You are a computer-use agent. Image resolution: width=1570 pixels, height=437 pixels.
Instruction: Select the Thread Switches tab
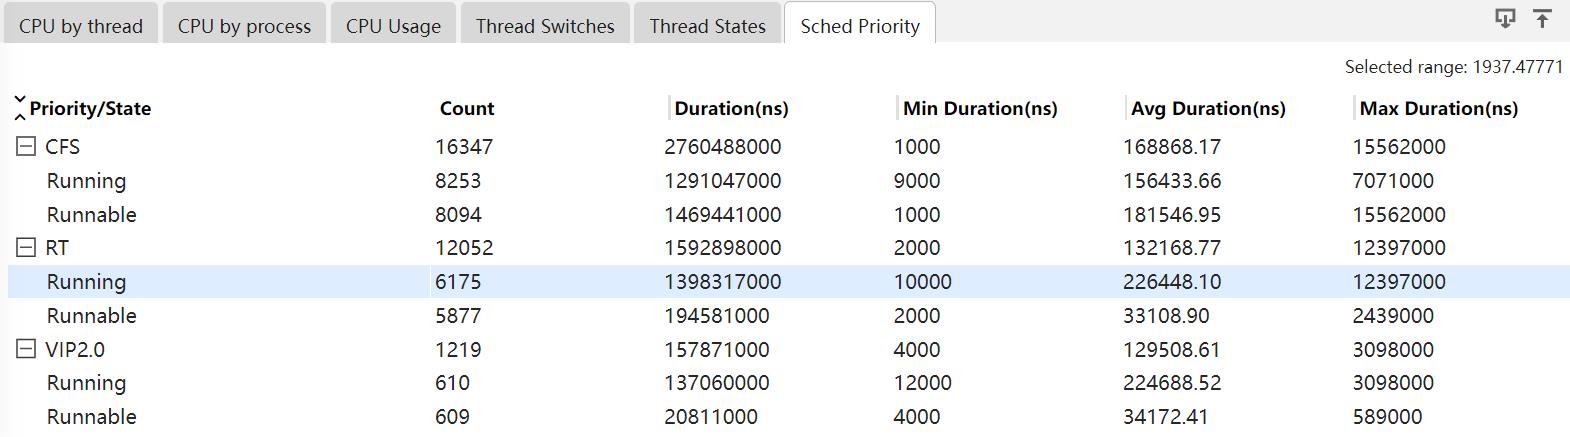545,26
